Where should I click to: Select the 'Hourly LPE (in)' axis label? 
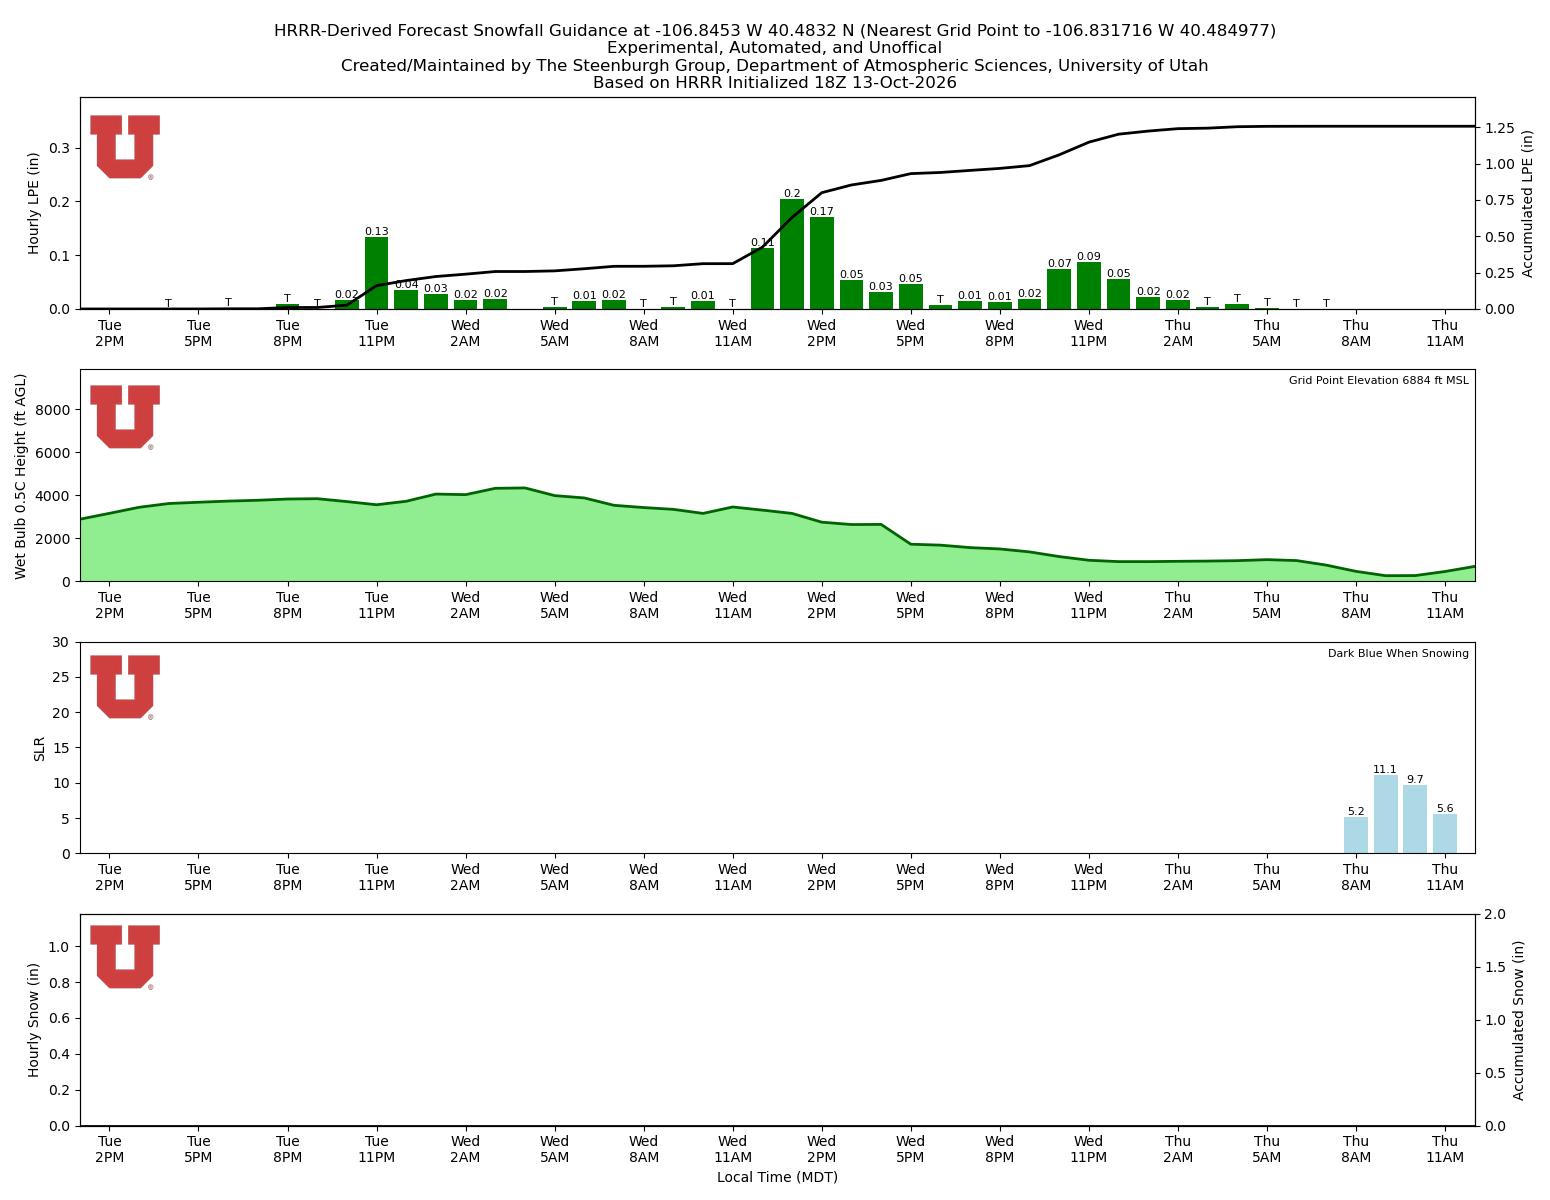[34, 203]
